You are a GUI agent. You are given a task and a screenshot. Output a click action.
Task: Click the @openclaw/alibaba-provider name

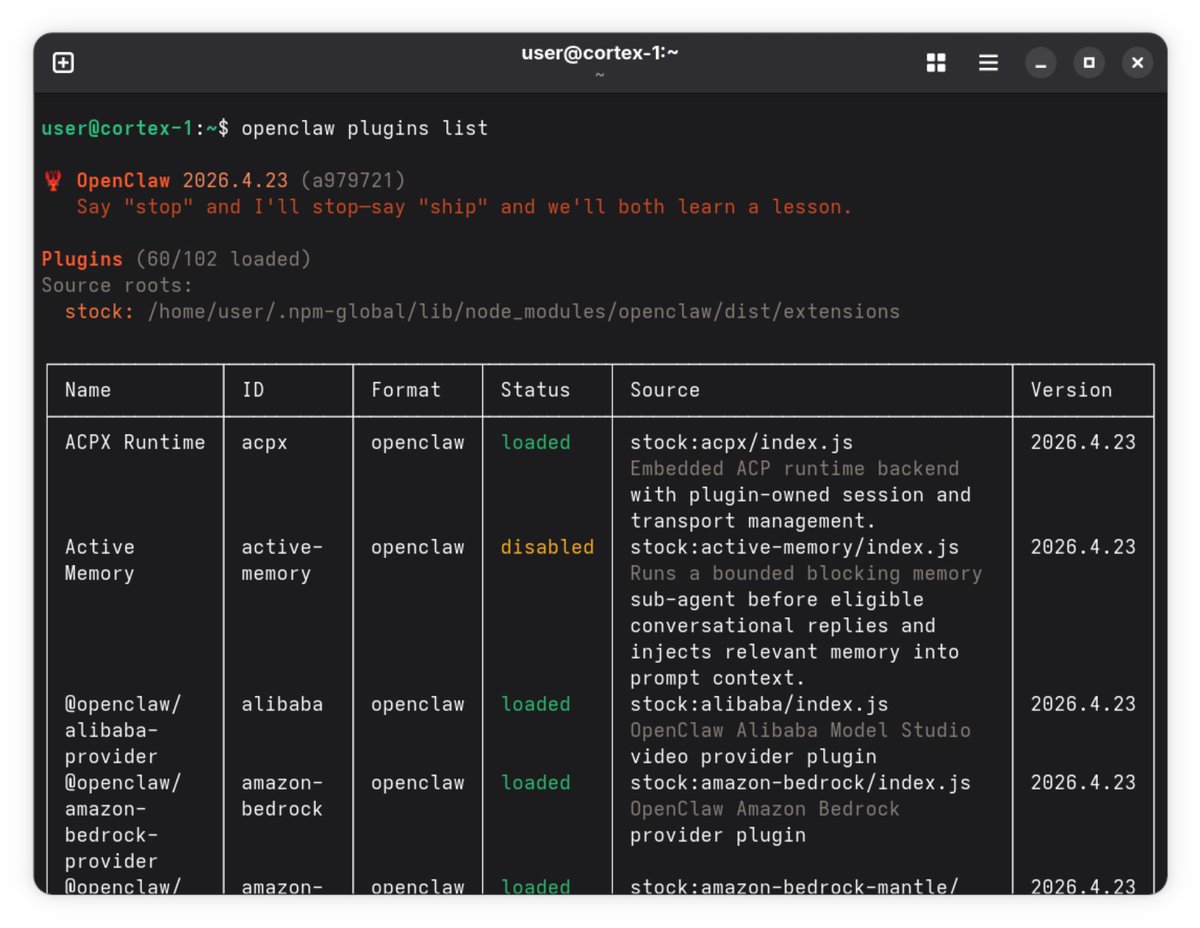pos(123,730)
